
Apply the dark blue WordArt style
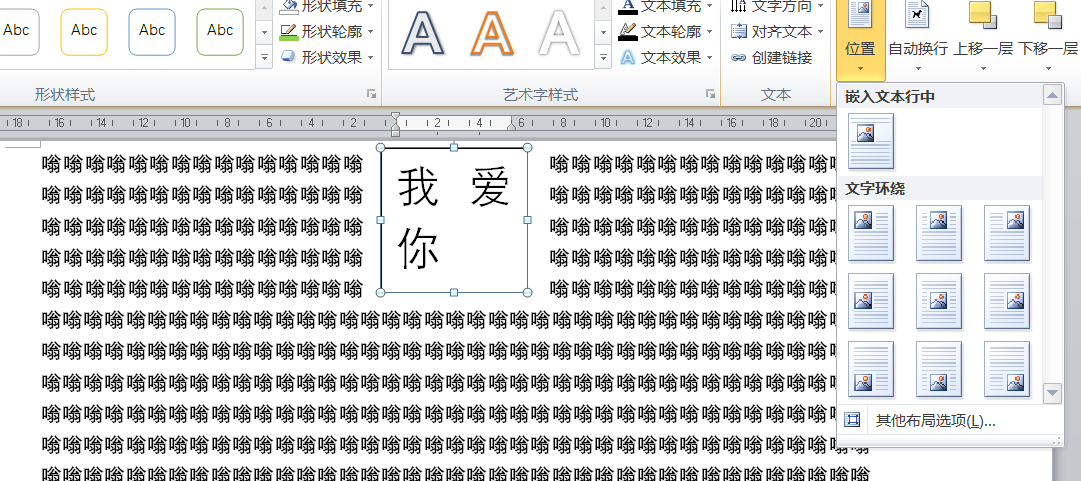(423, 33)
